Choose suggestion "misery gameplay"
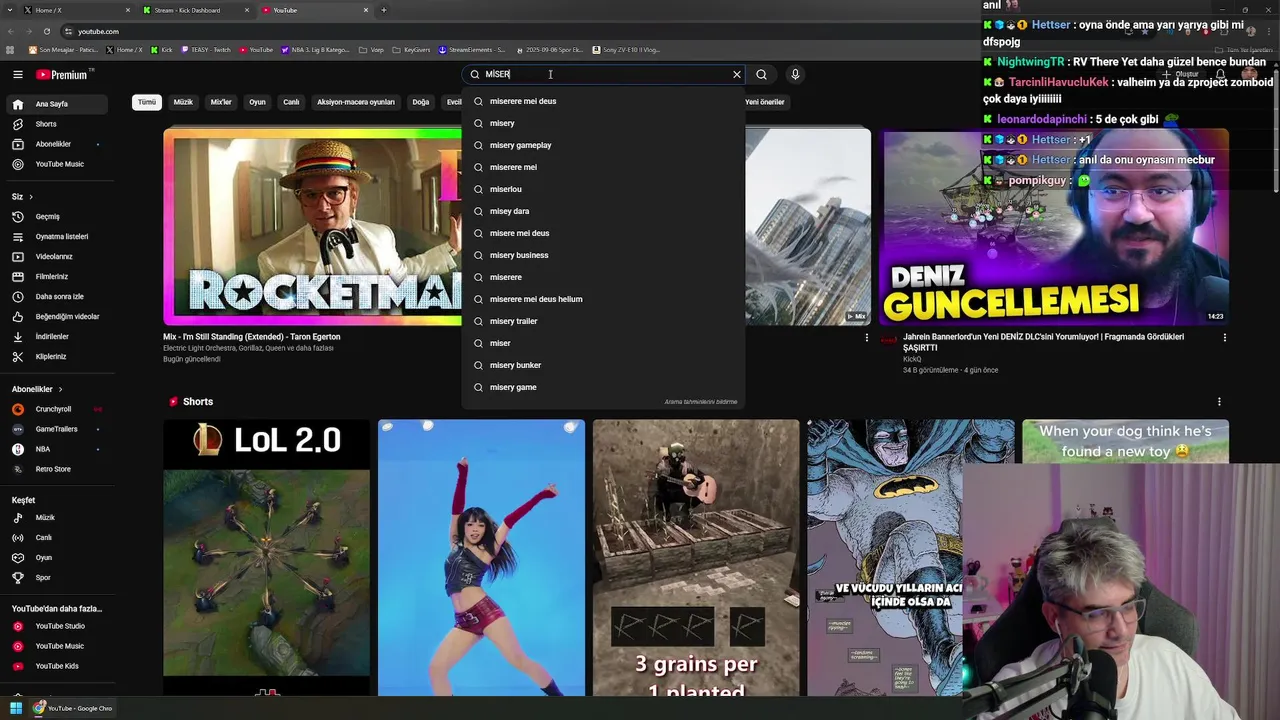1280x720 pixels. coord(603,145)
